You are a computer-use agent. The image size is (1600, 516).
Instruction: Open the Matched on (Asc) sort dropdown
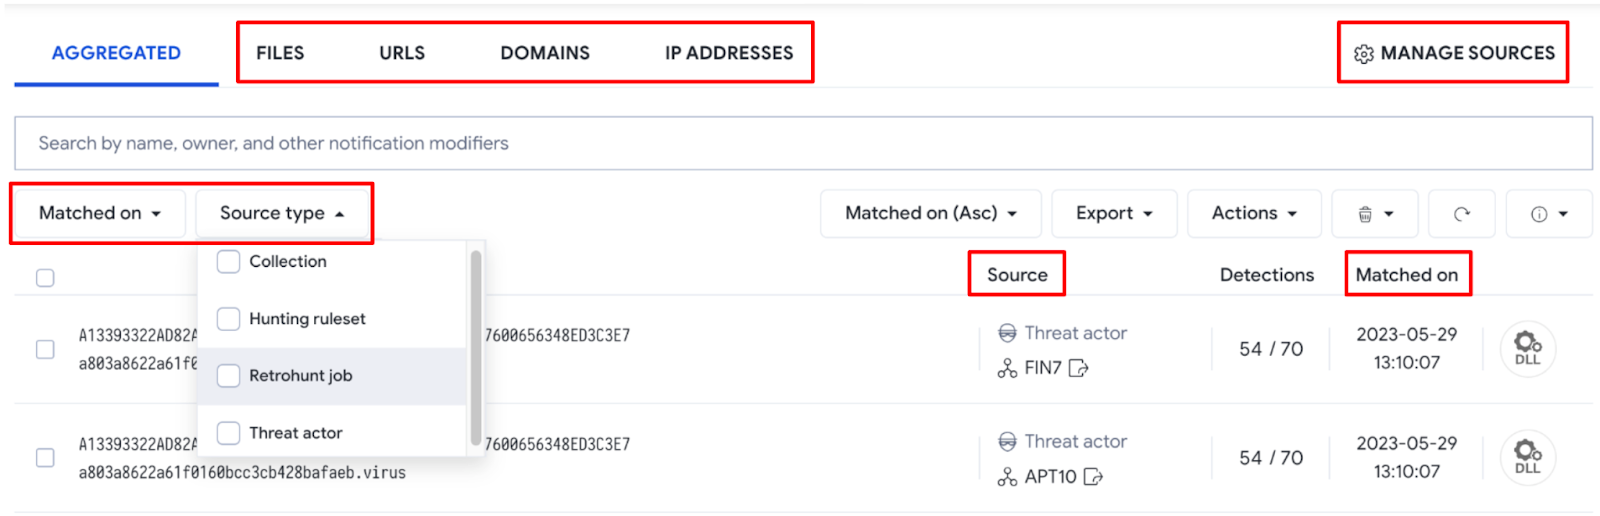click(x=931, y=214)
